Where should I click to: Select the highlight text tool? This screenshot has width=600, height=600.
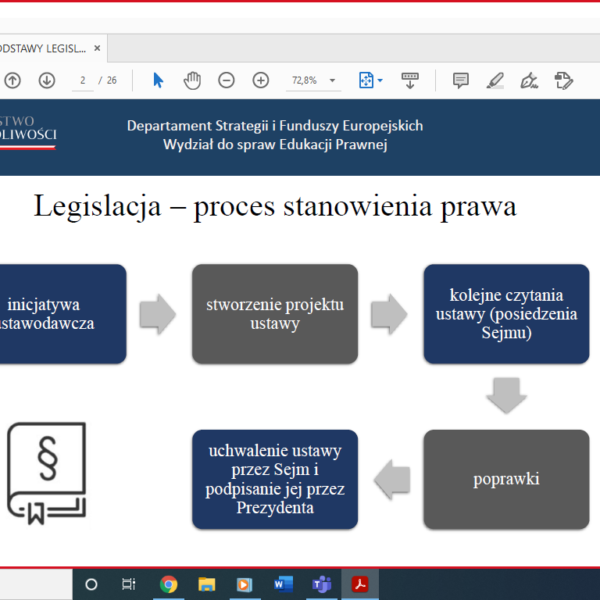(495, 80)
